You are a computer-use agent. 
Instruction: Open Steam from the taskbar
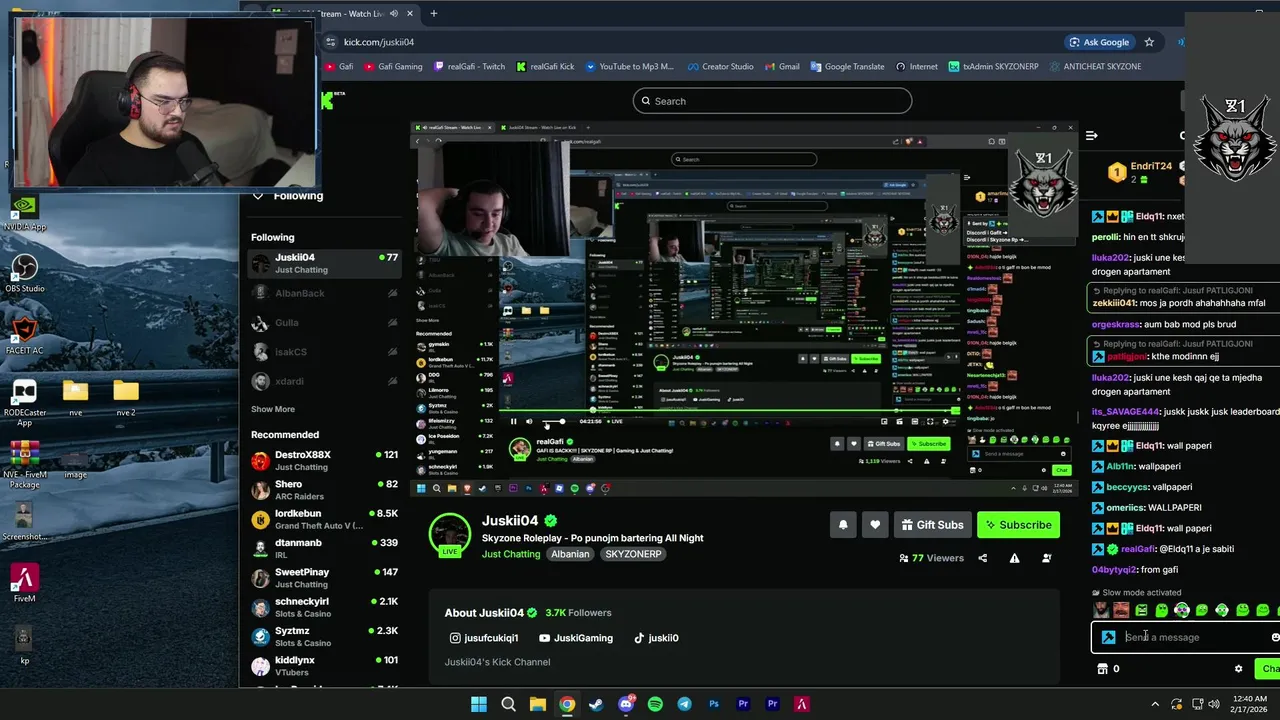pos(596,704)
